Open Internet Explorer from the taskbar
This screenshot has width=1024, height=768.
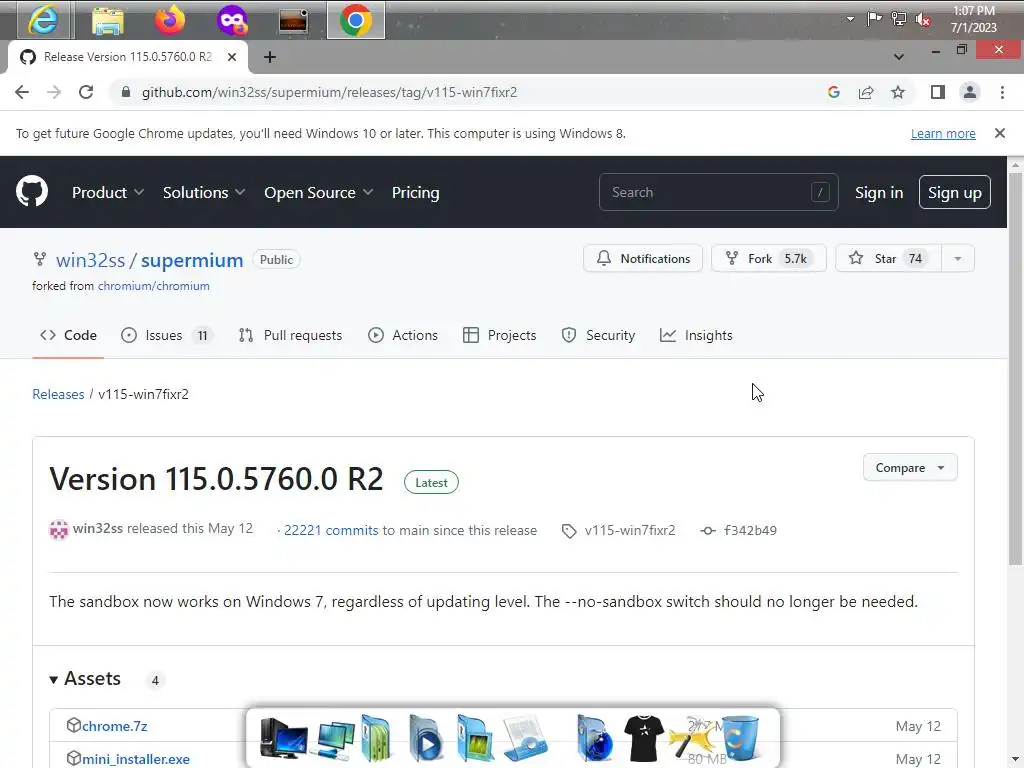click(x=42, y=20)
